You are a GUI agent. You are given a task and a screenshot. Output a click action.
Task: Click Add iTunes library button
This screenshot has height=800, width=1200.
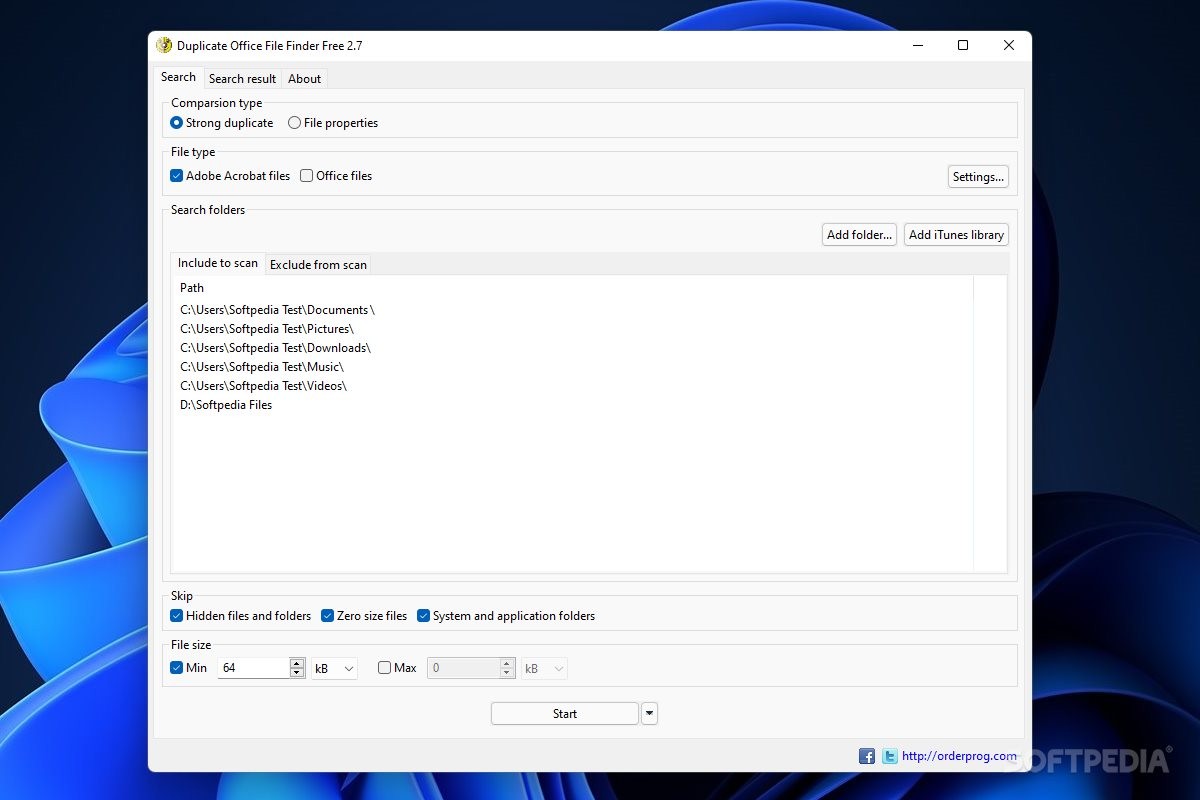[956, 235]
